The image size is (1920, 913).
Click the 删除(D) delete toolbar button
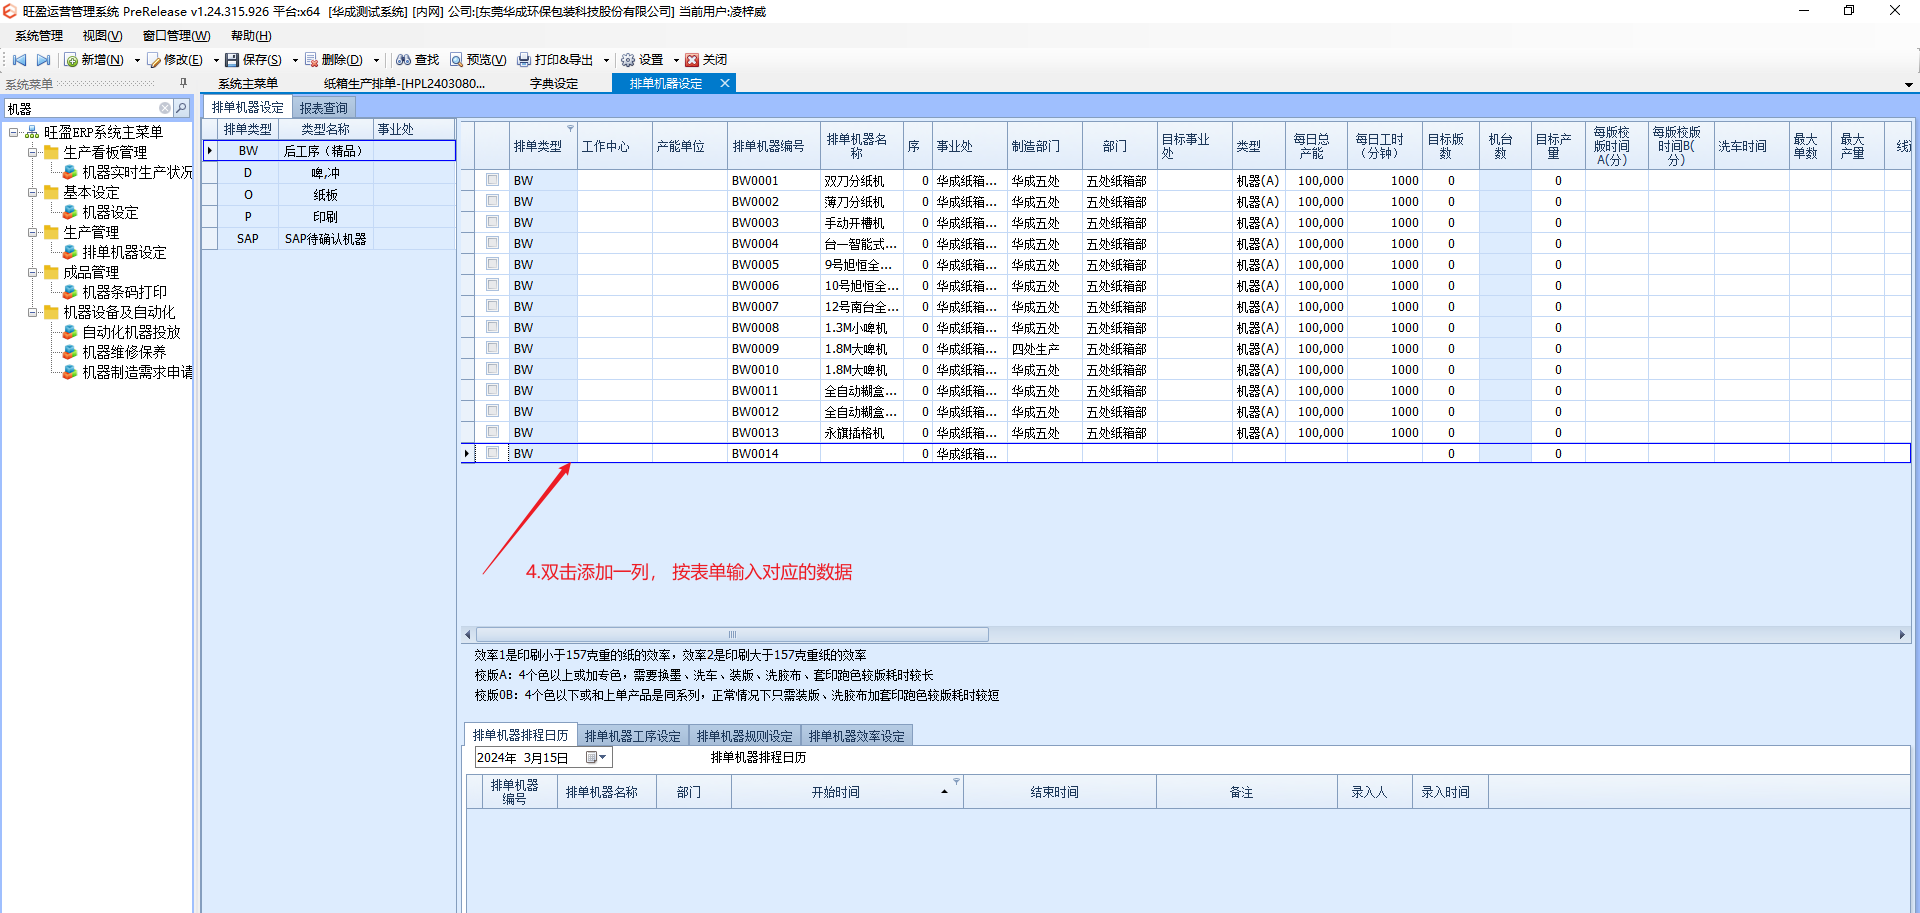point(334,60)
